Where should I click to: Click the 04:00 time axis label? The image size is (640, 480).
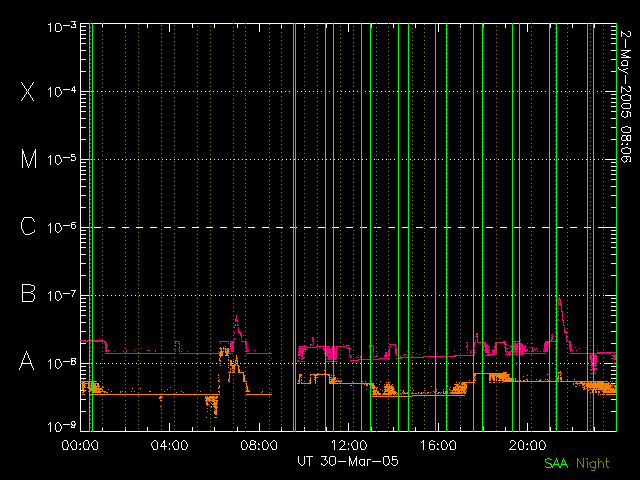coord(169,445)
